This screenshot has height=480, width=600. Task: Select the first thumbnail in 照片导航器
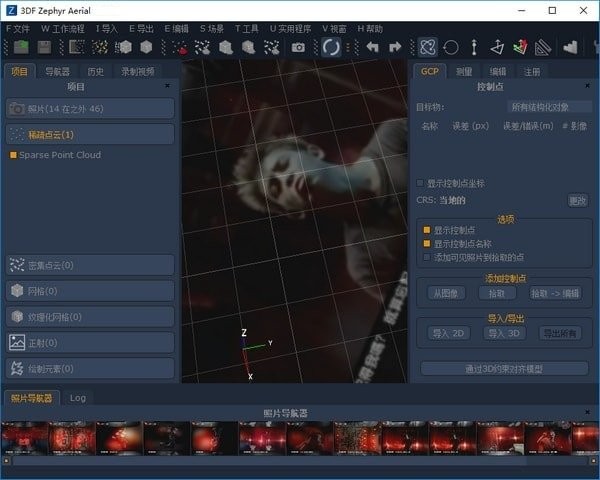[x=25, y=437]
